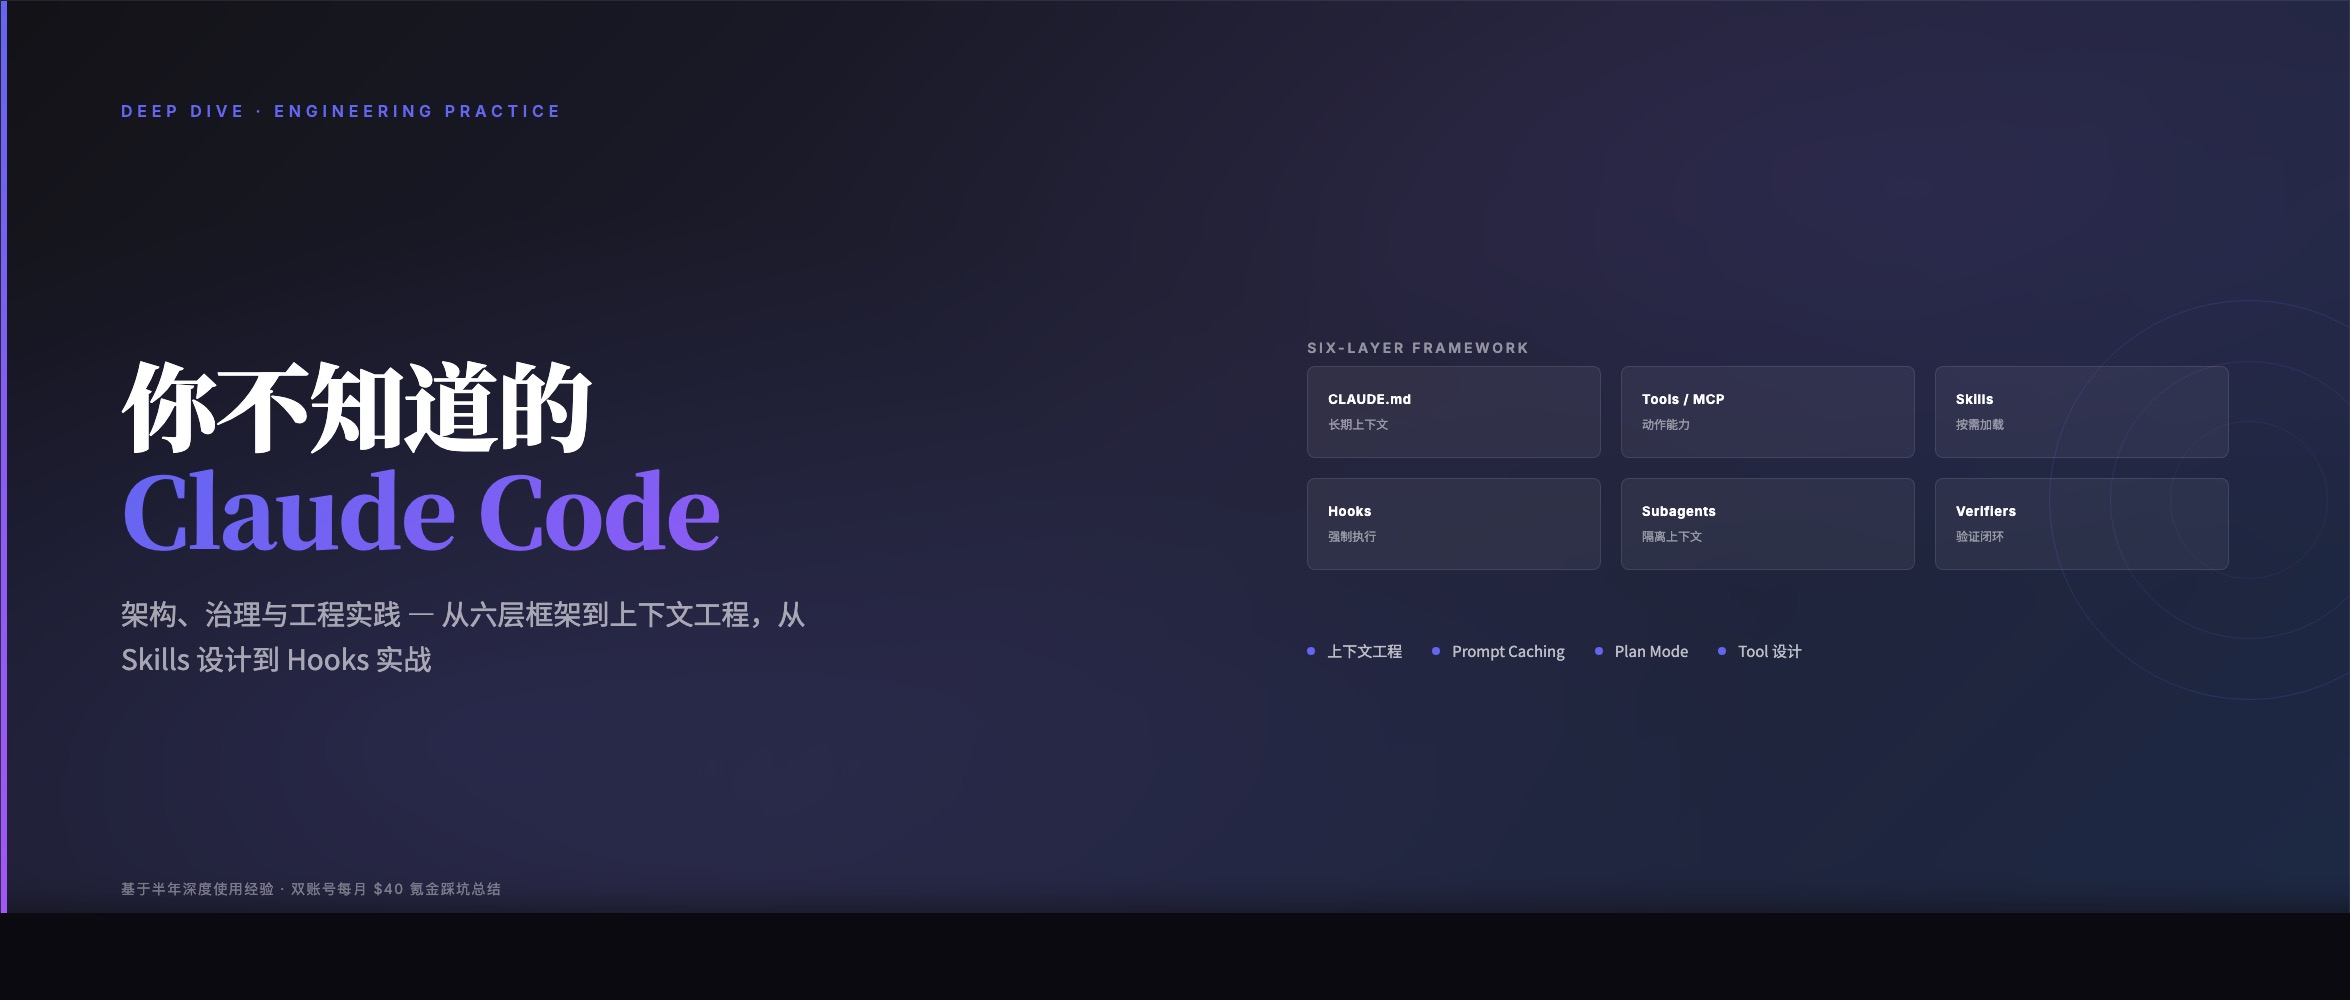Click the bullet dot before Prompt Caching

click(x=1434, y=651)
